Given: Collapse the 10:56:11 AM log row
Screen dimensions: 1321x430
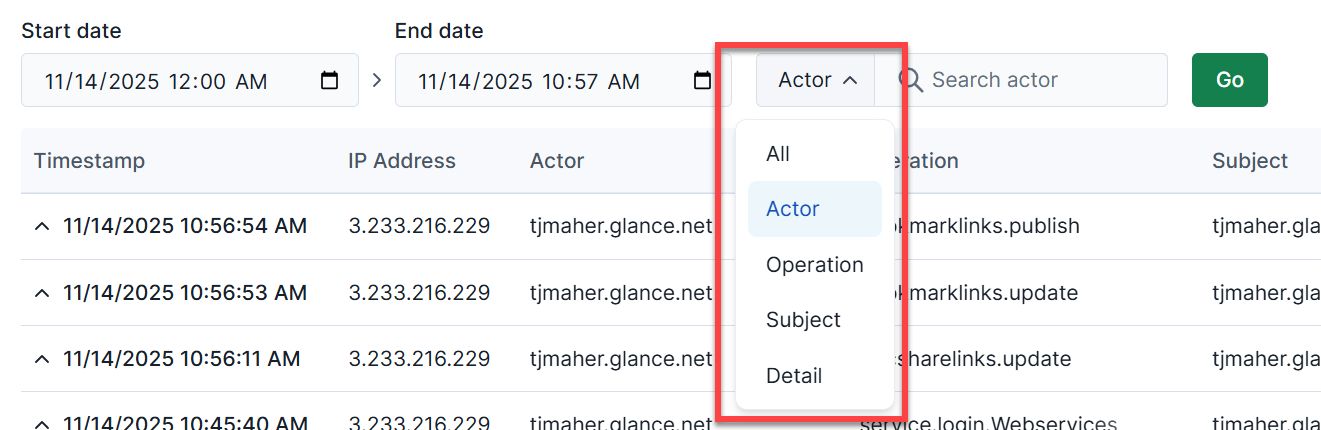Looking at the screenshot, I should 42,359.
